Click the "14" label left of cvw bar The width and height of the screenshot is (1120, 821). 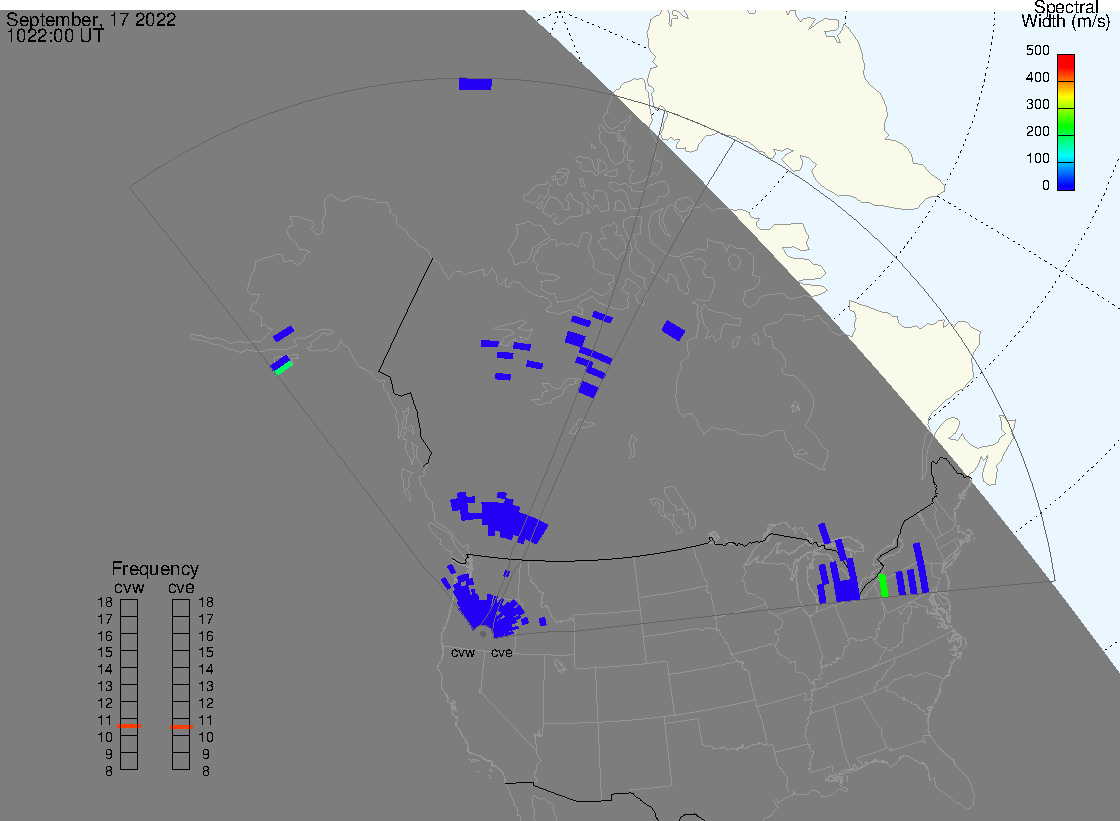[105, 670]
